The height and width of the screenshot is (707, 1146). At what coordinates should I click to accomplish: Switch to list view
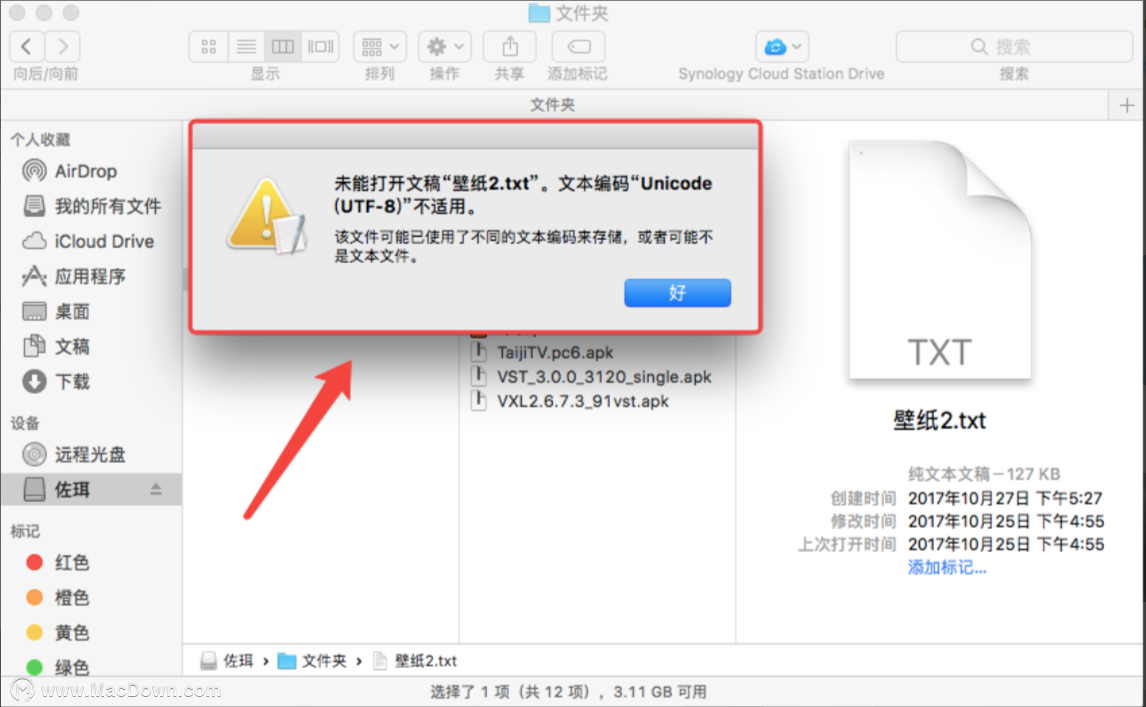click(246, 47)
